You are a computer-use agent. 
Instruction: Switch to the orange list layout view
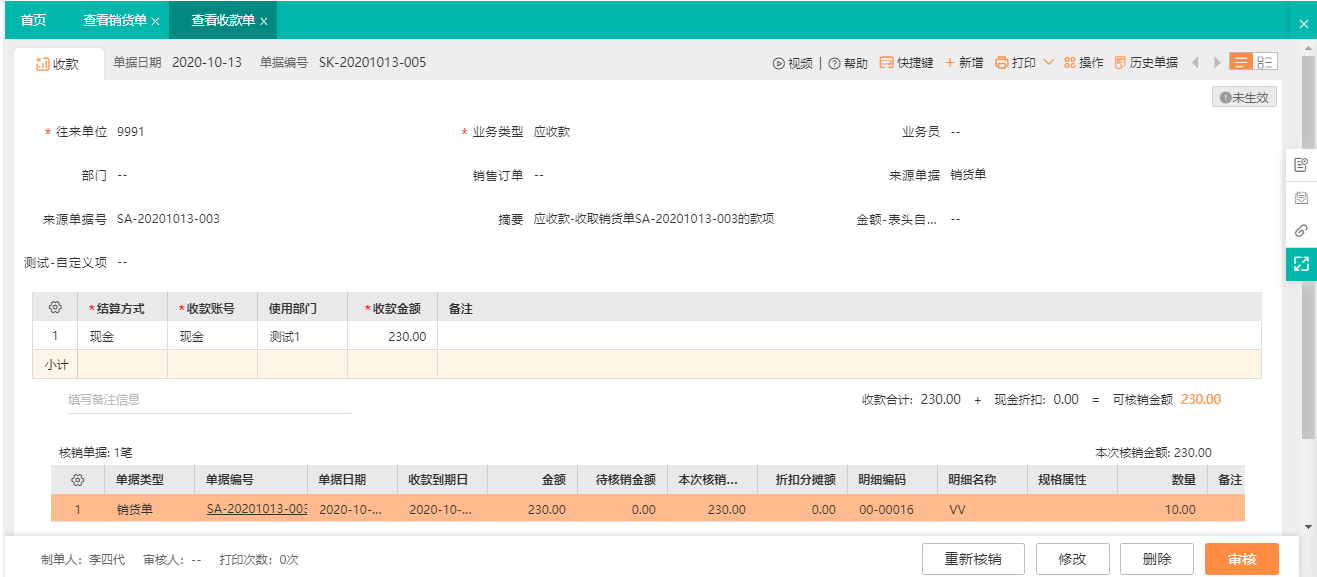(1241, 62)
